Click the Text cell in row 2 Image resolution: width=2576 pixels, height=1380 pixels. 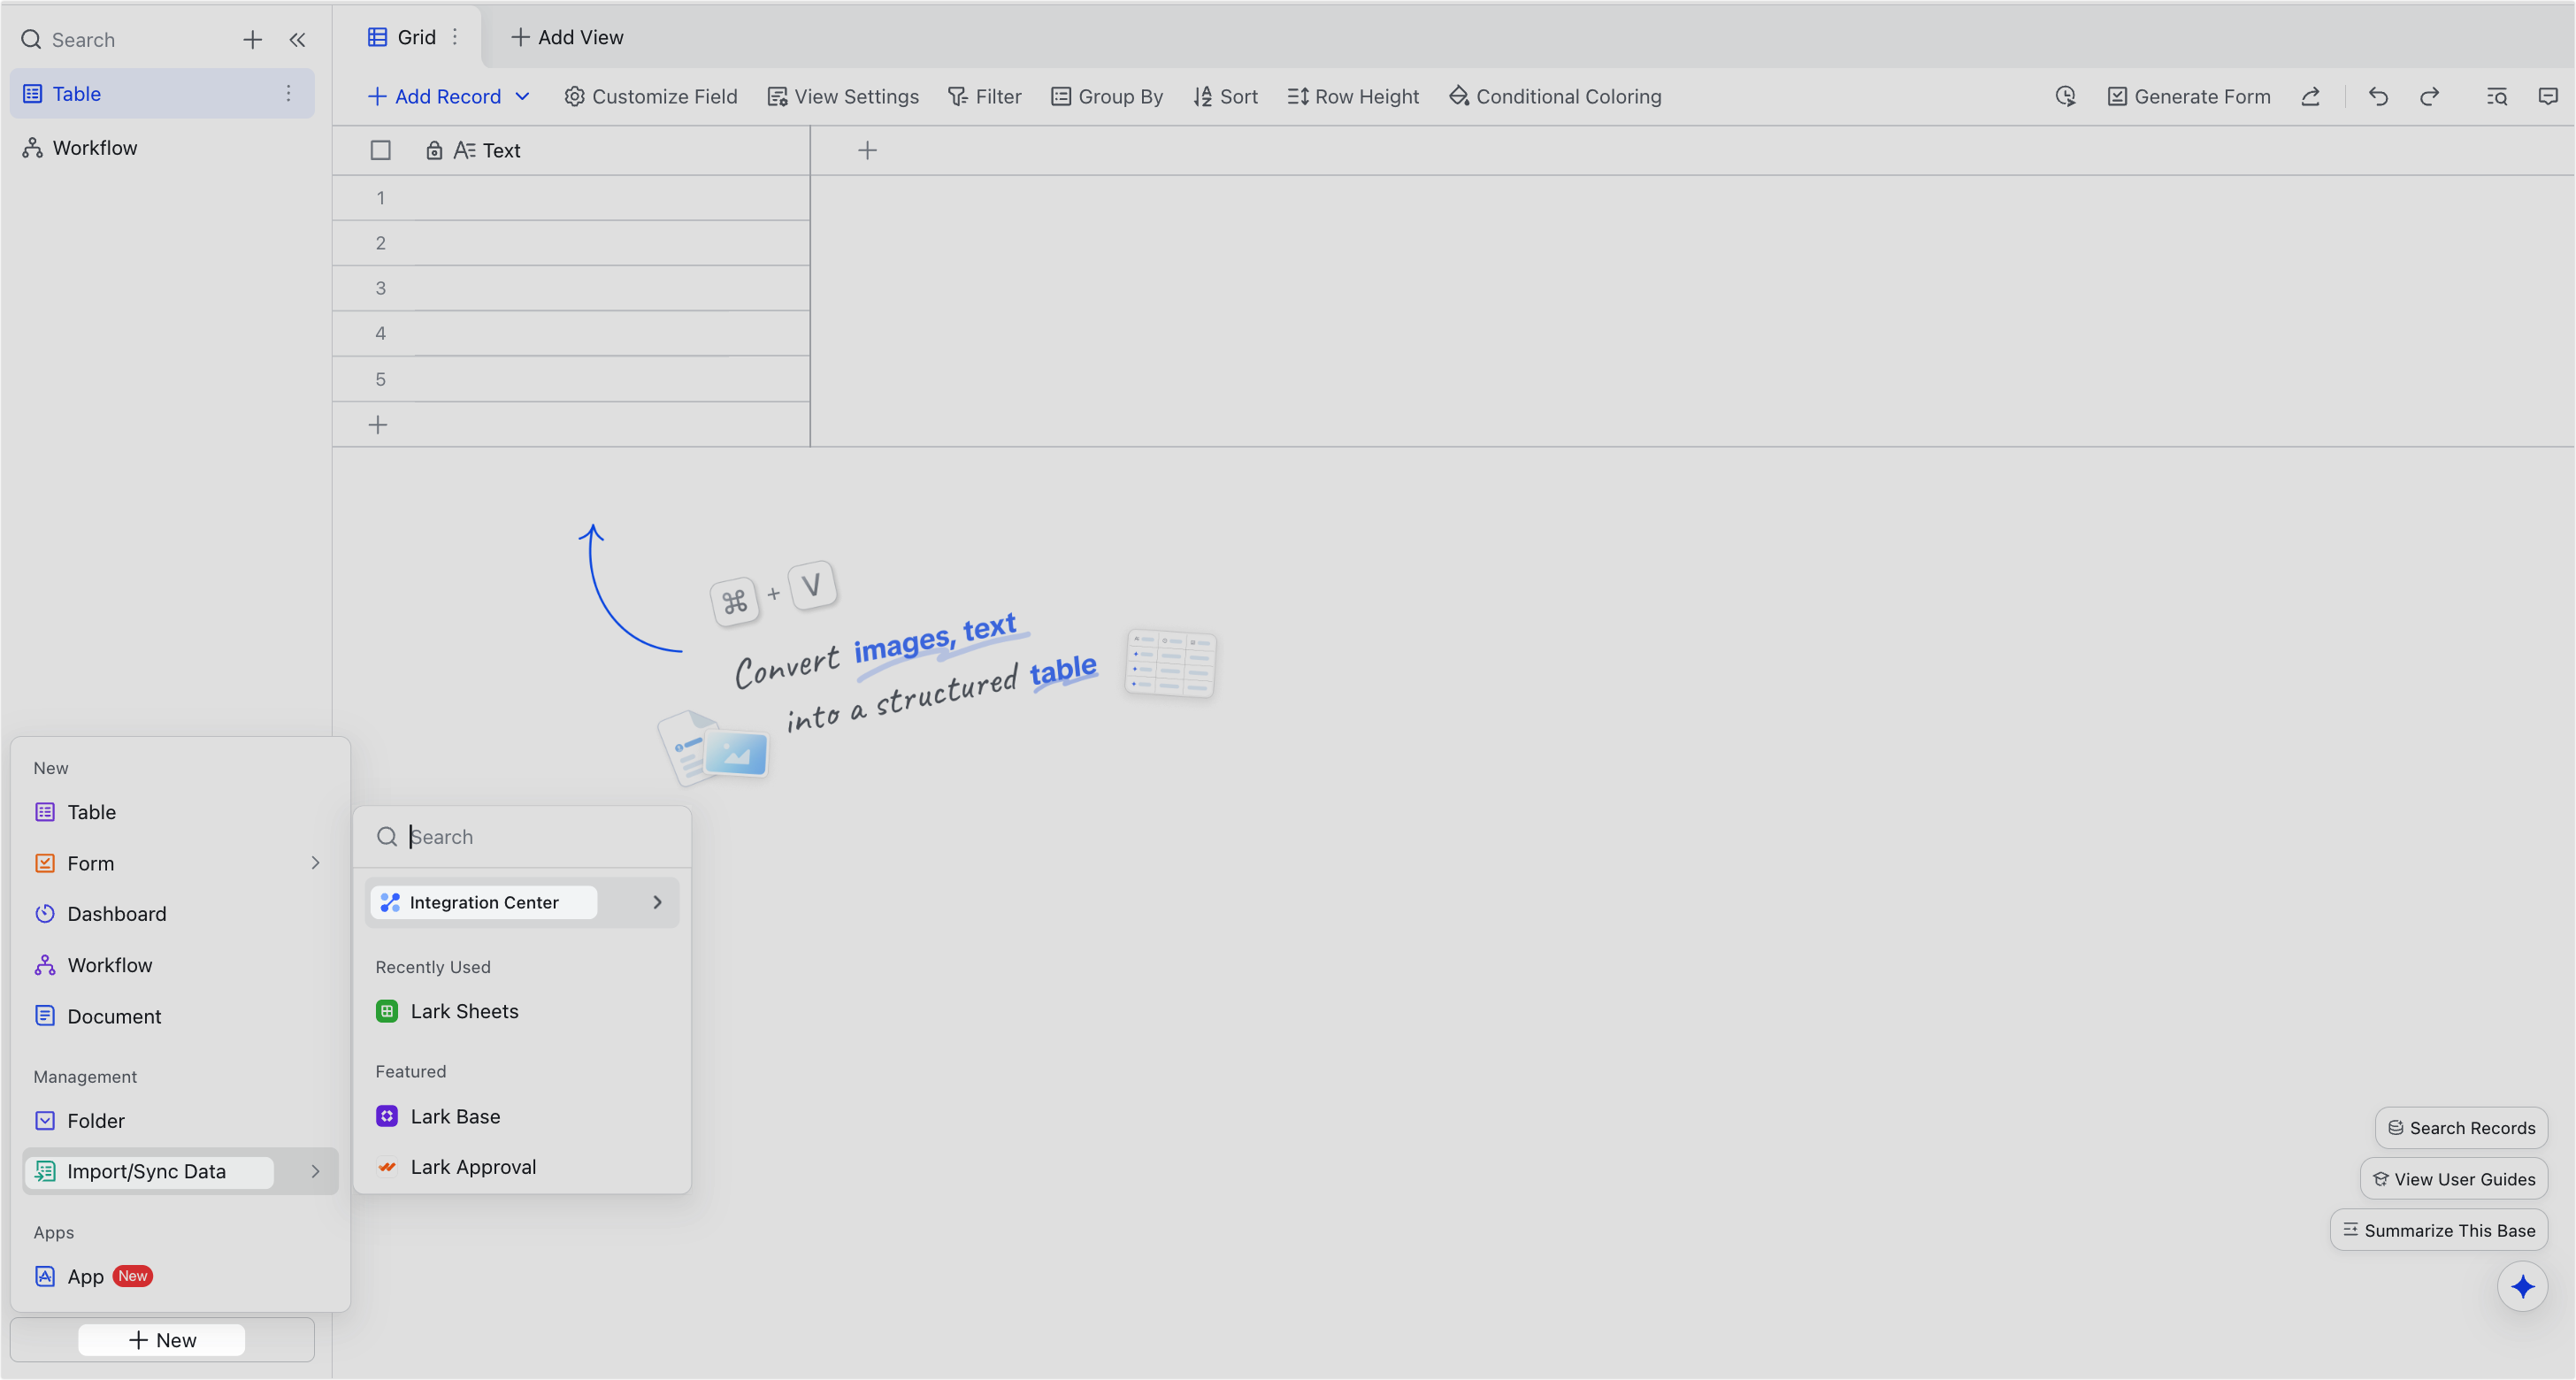pyautogui.click(x=610, y=243)
